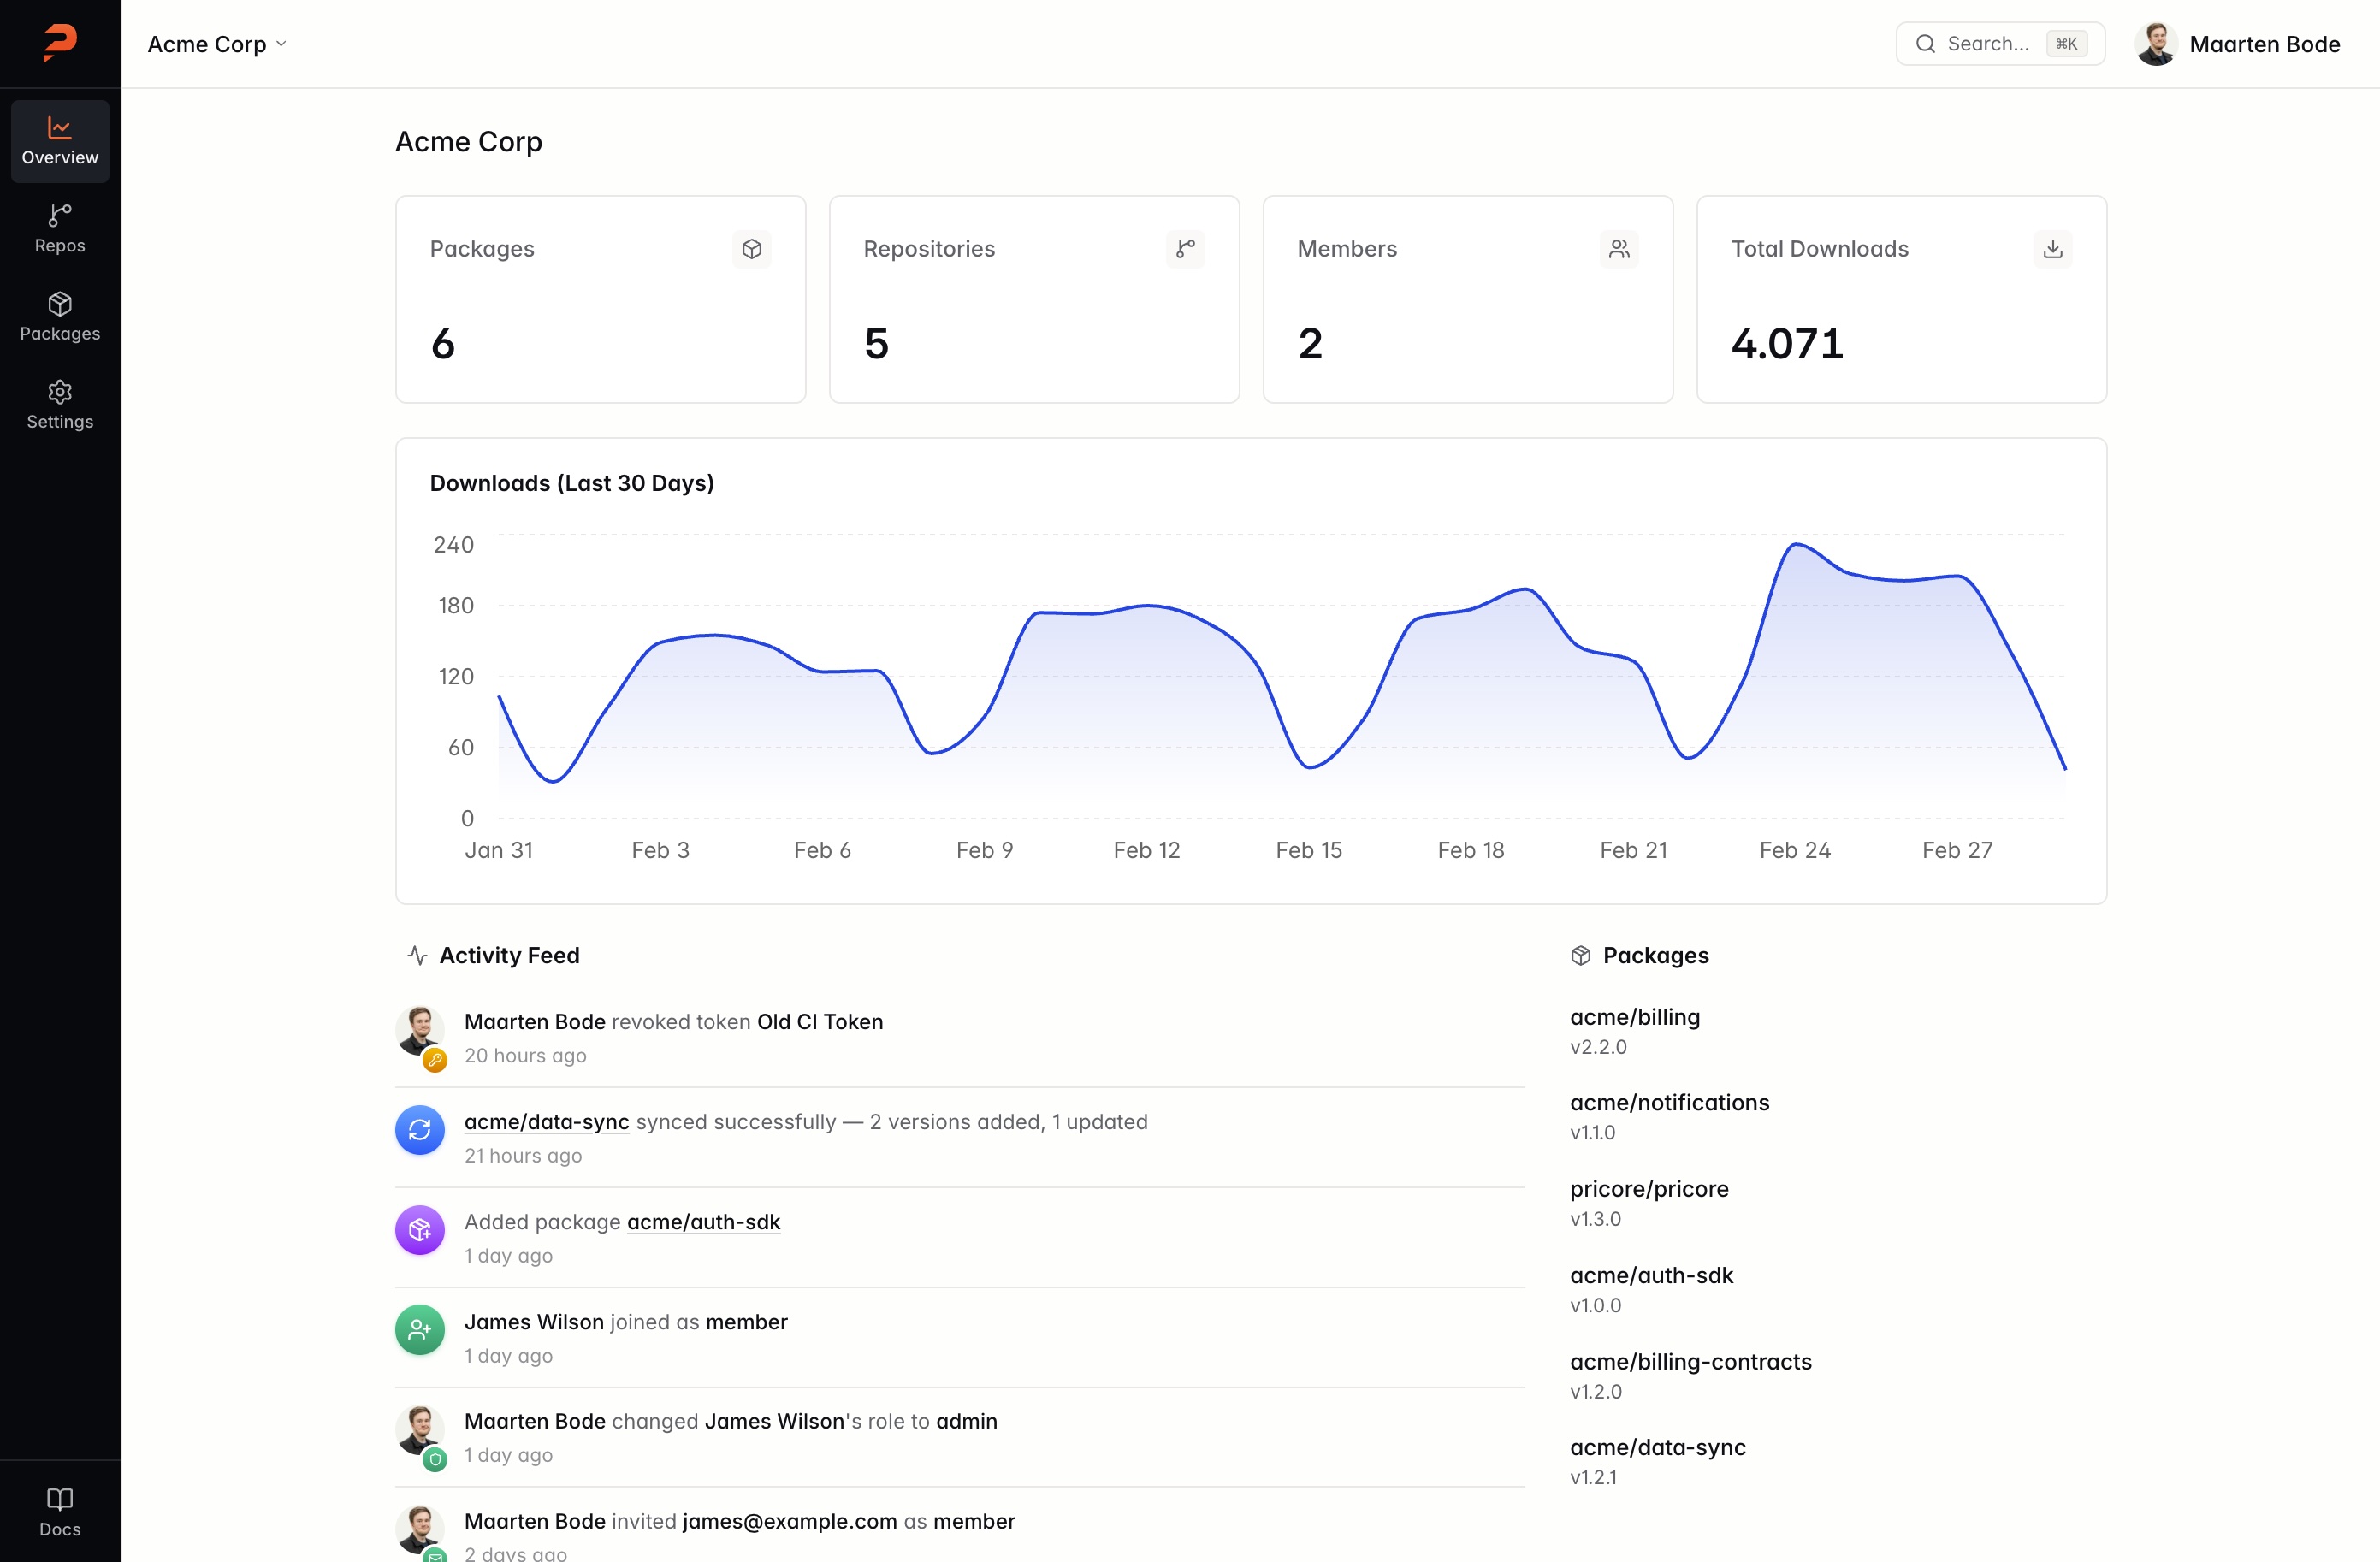Image resolution: width=2380 pixels, height=1562 pixels.
Task: Click the orange app logo in the top corner
Action: coord(59,42)
